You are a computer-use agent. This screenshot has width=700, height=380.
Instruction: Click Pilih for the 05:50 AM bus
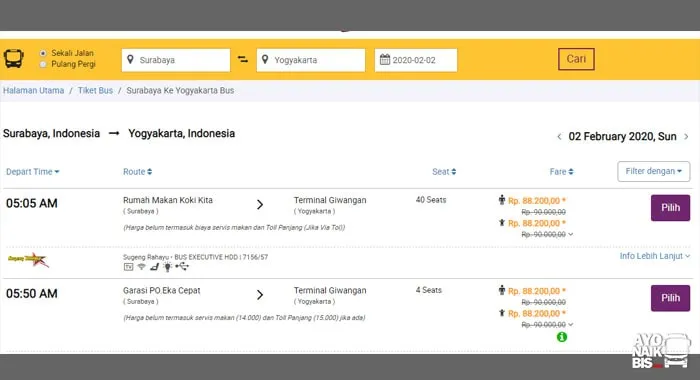670,298
